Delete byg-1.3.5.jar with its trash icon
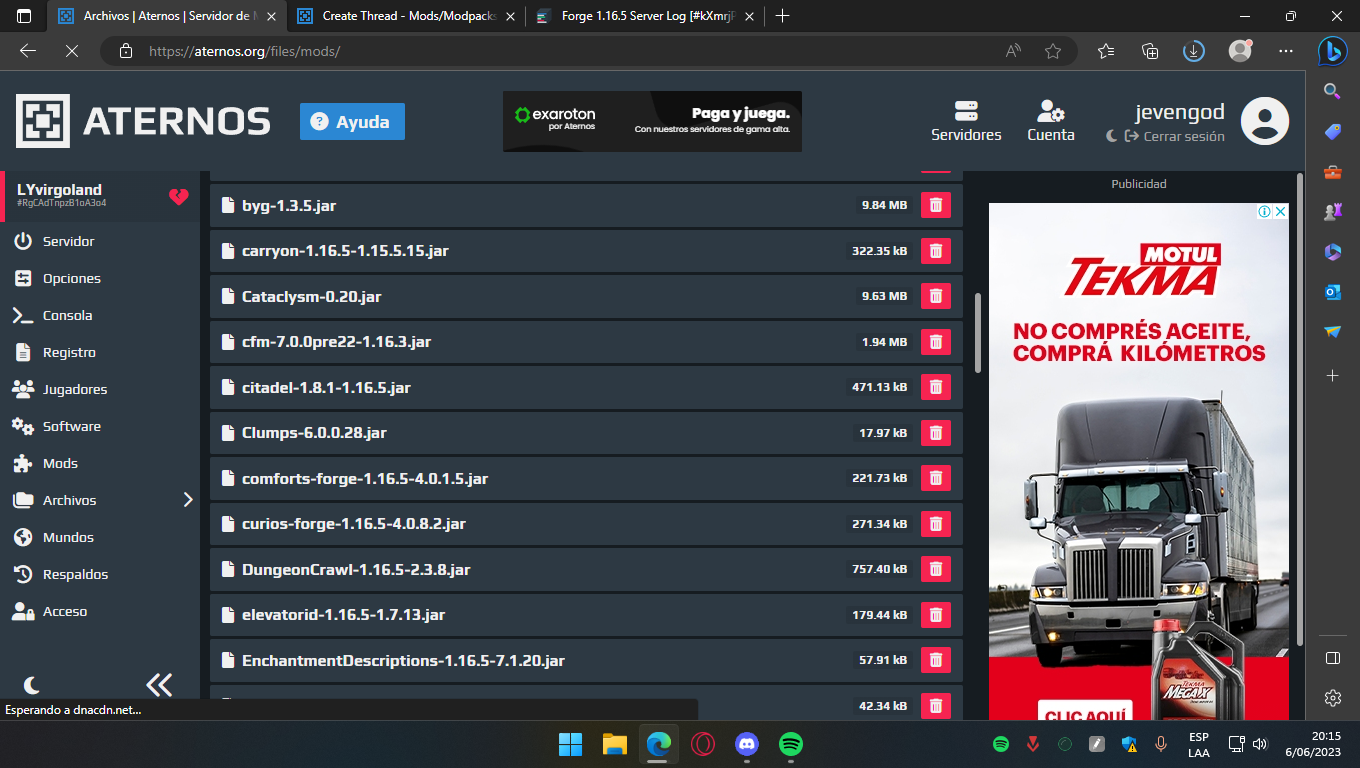This screenshot has height=768, width=1360. coord(935,205)
